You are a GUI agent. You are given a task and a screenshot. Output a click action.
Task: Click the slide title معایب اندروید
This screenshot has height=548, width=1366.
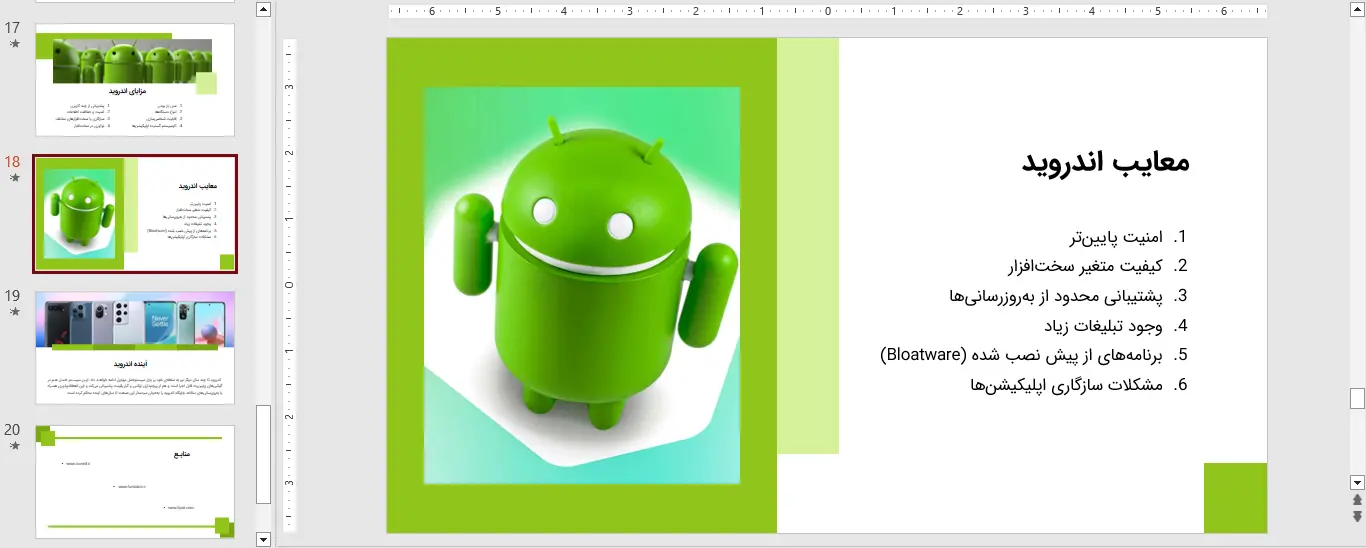coord(1106,161)
